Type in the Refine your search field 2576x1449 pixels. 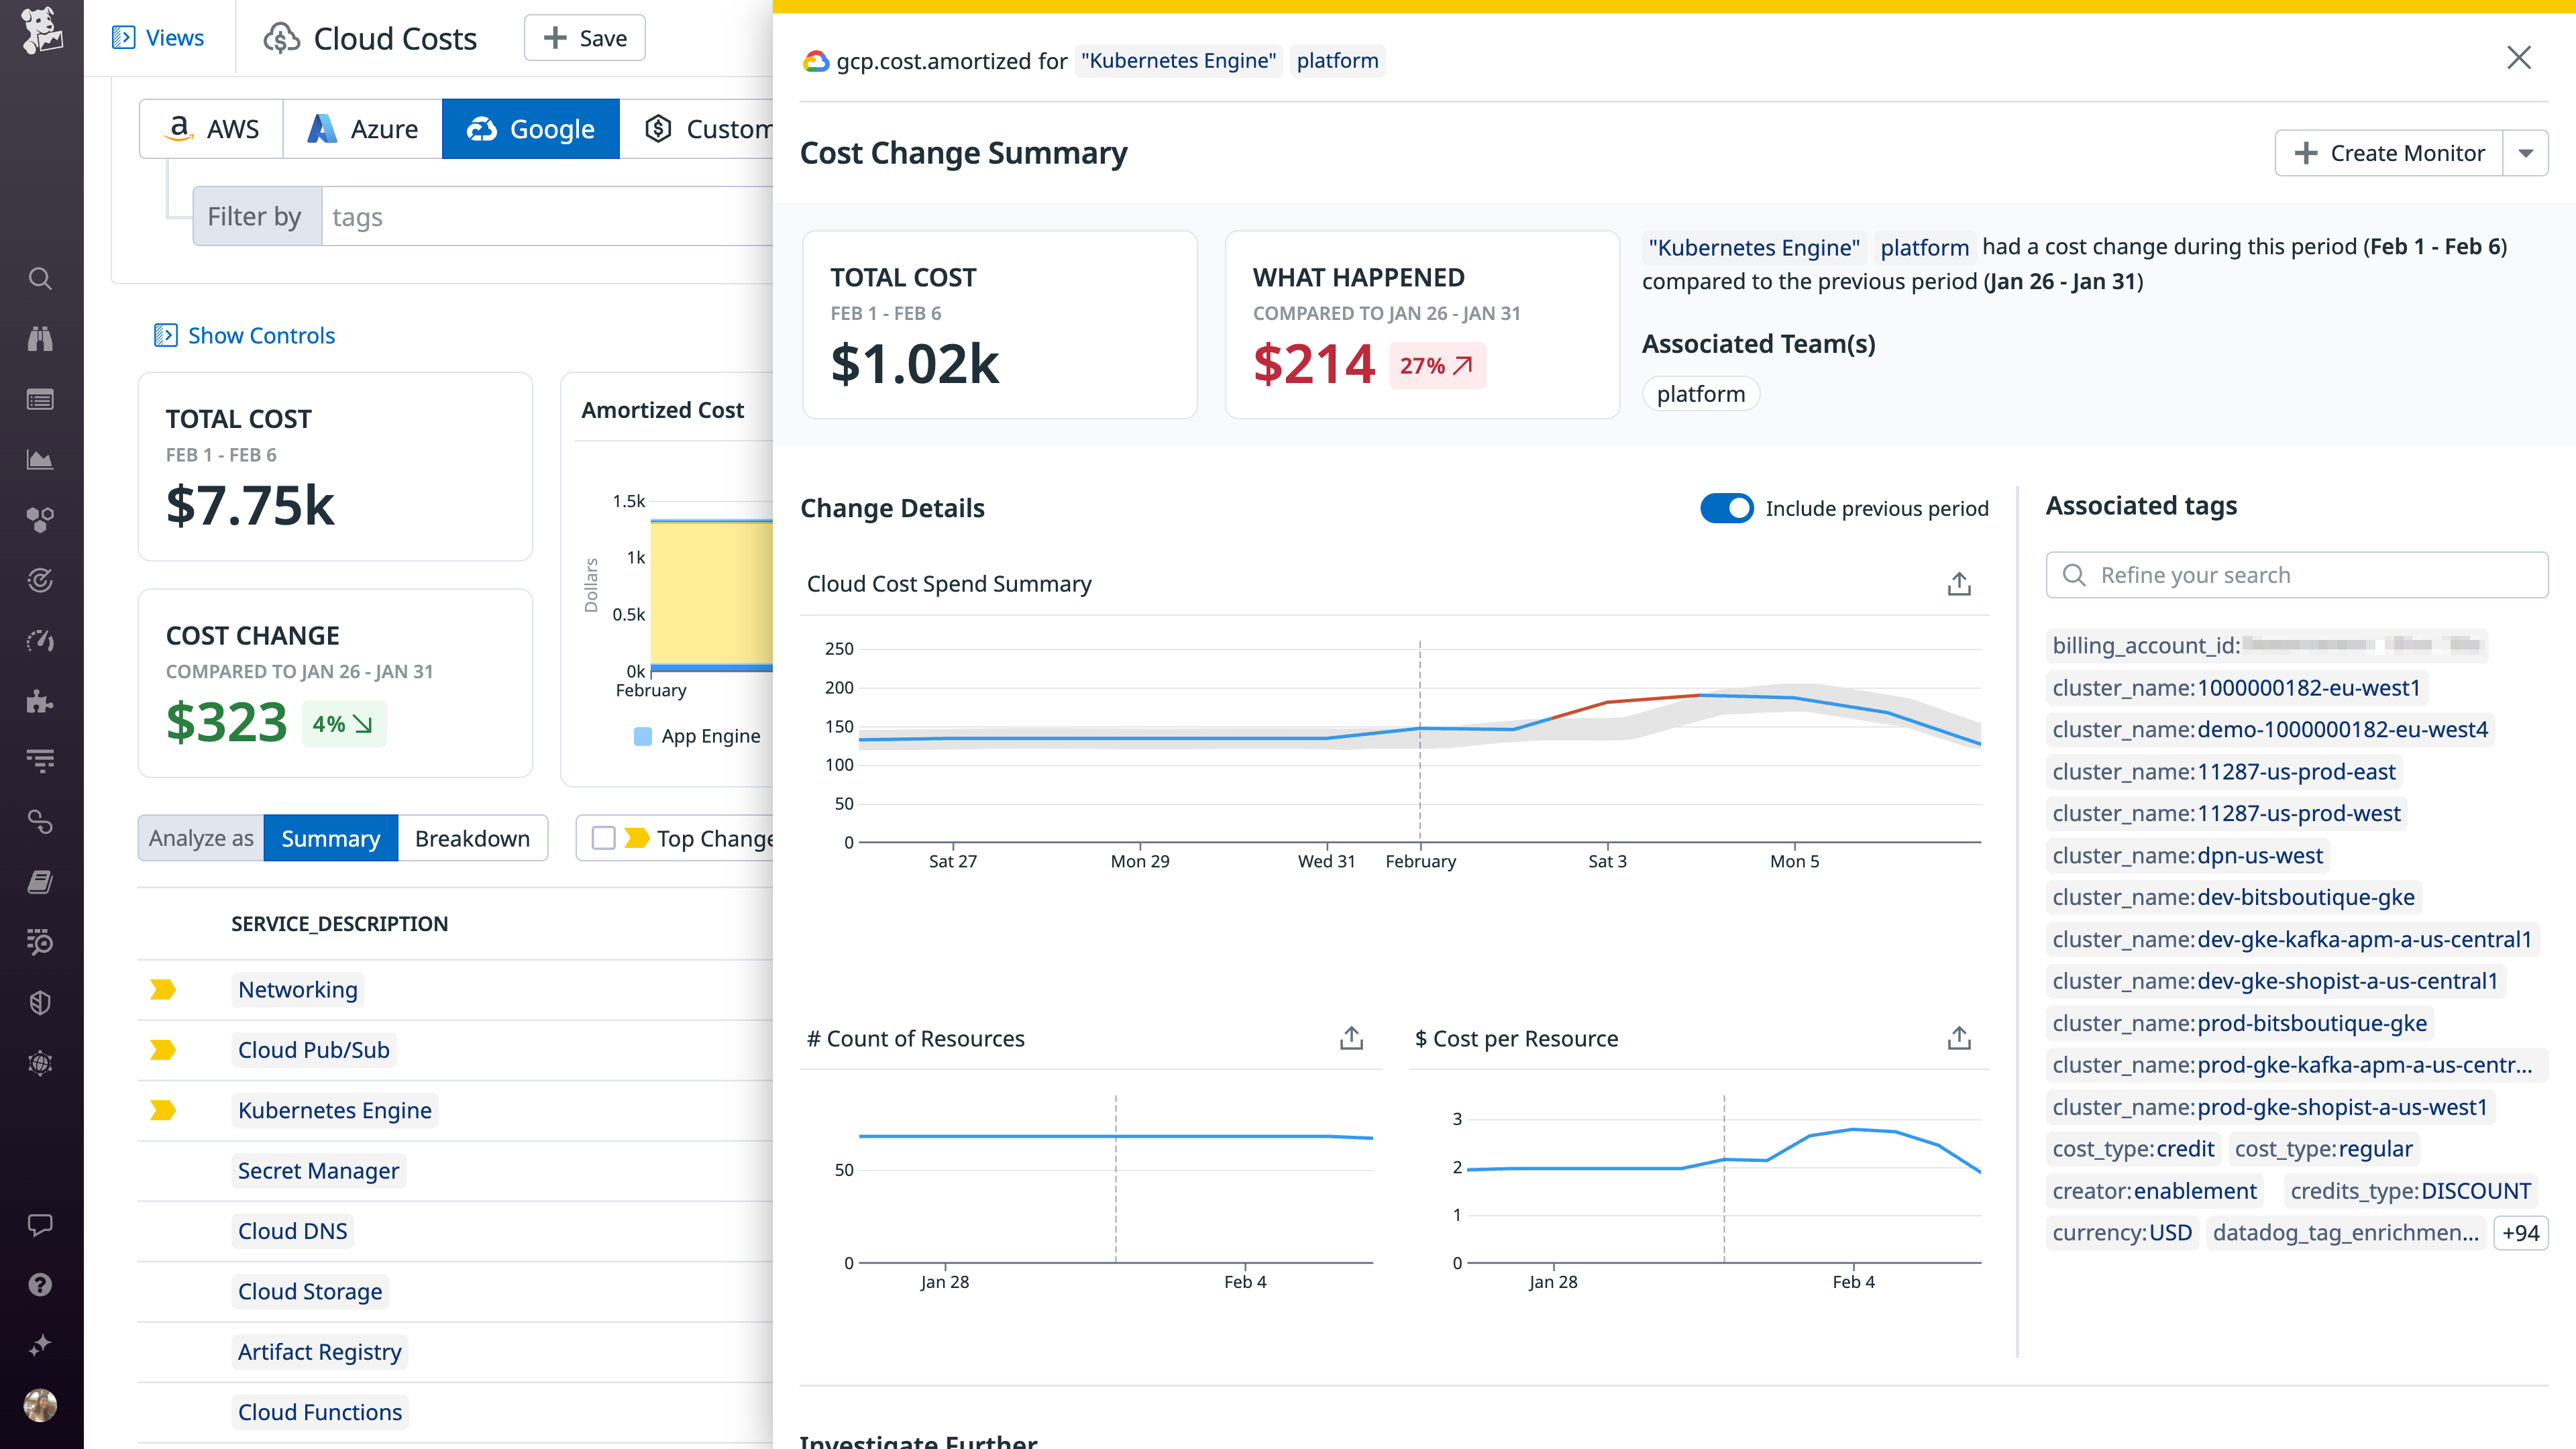[x=2295, y=575]
